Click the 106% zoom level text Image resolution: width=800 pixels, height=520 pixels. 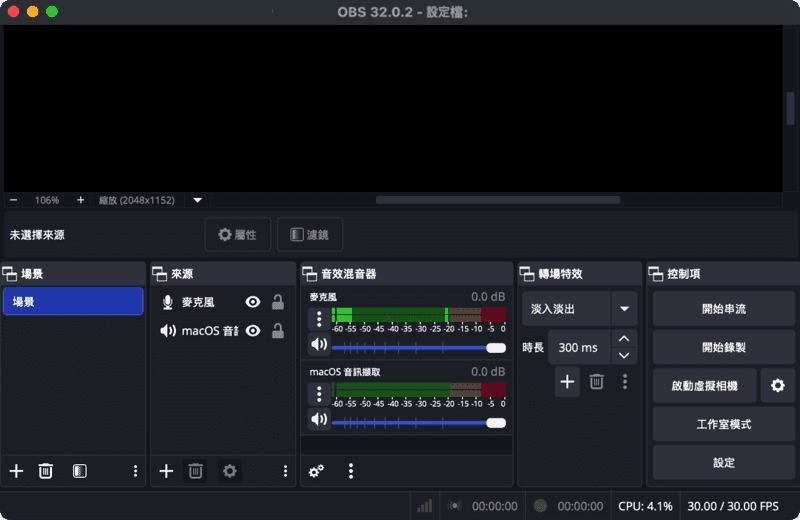(x=47, y=200)
